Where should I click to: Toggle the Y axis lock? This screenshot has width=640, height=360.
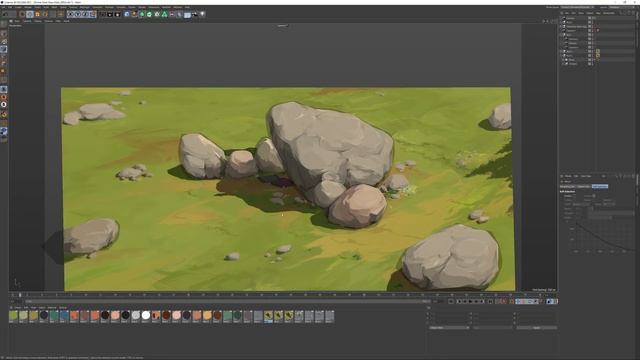78,14
